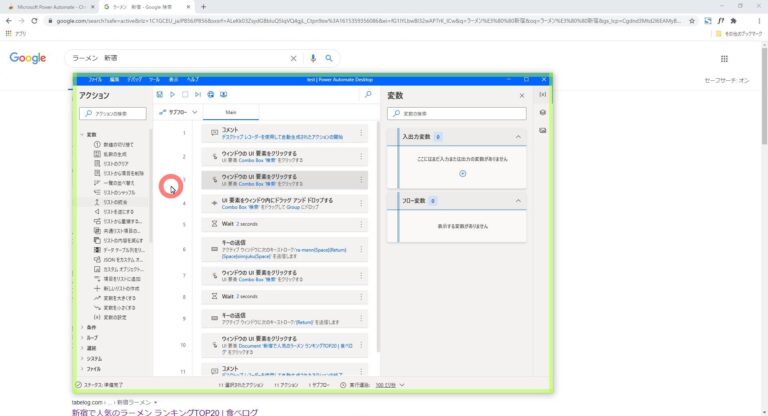The width and height of the screenshot is (768, 416).
Task: Open the ヘルプ menu
Action: click(x=193, y=79)
